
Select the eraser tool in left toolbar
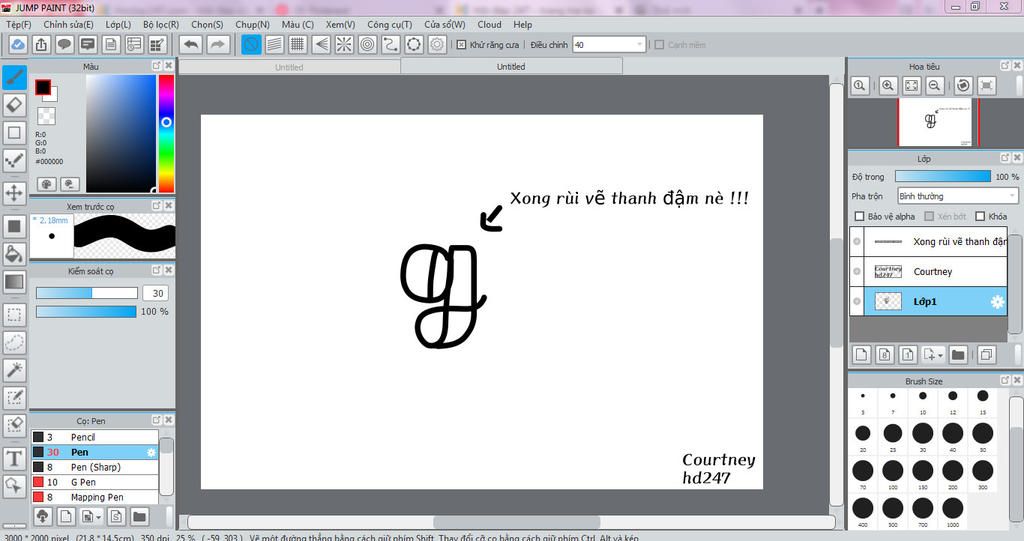[14, 105]
